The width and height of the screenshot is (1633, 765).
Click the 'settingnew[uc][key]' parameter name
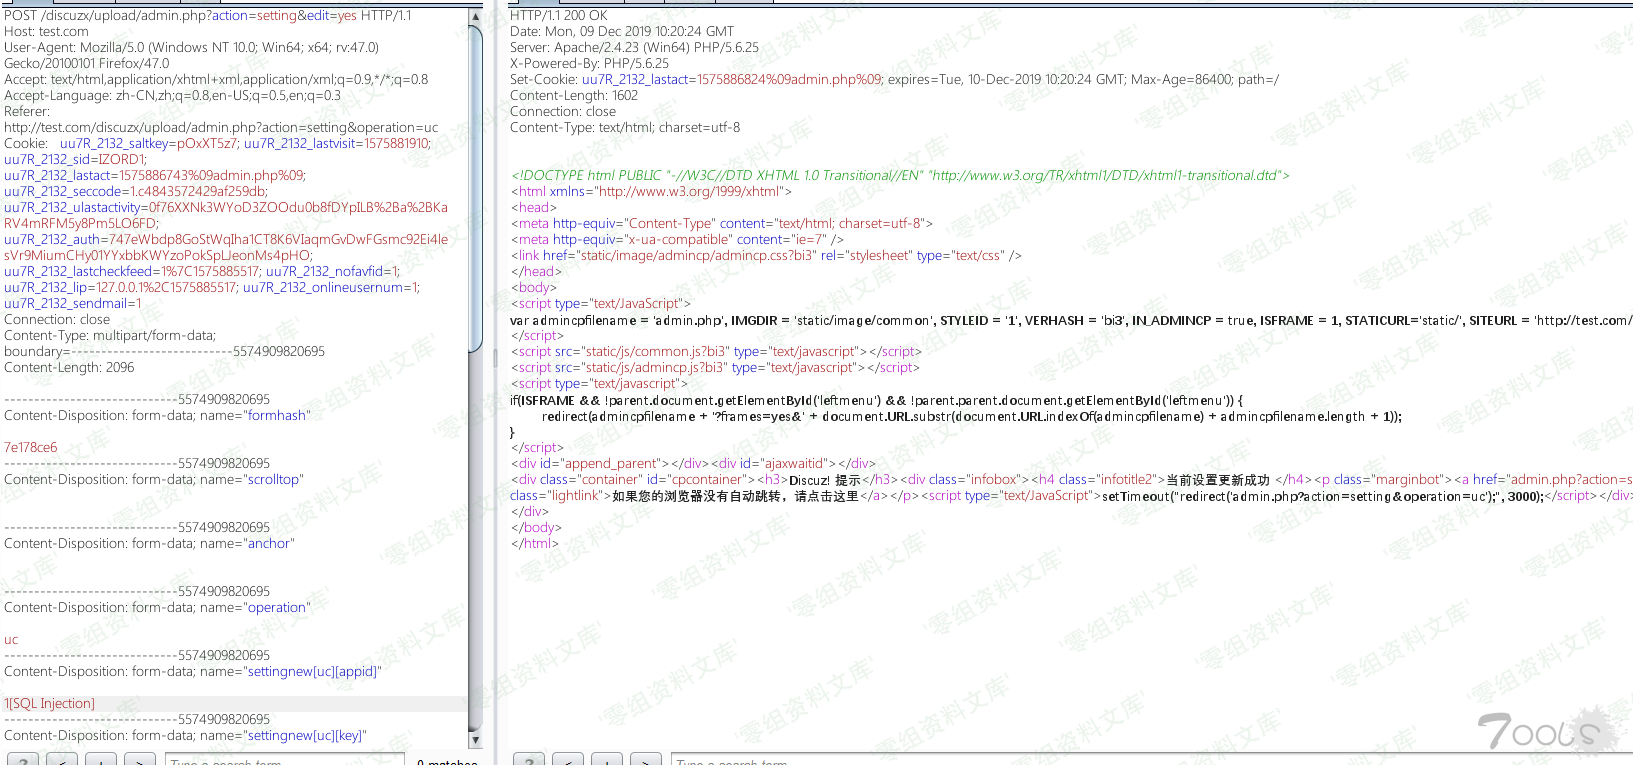coord(306,735)
